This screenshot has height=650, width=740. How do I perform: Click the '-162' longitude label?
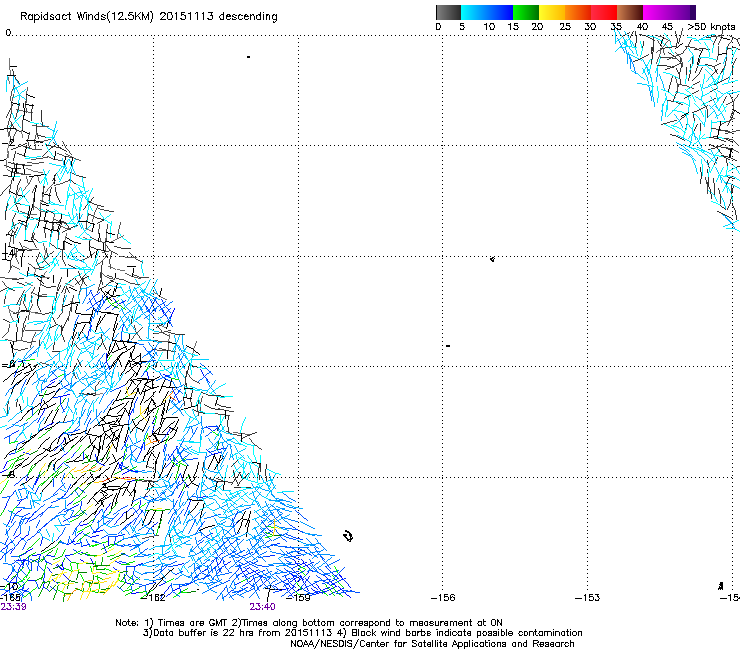coord(154,598)
